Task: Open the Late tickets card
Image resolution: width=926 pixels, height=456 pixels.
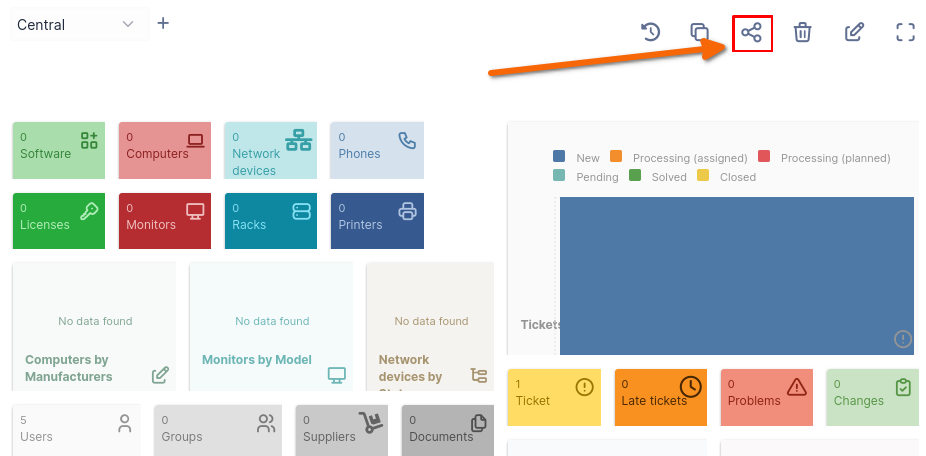Action: click(660, 397)
